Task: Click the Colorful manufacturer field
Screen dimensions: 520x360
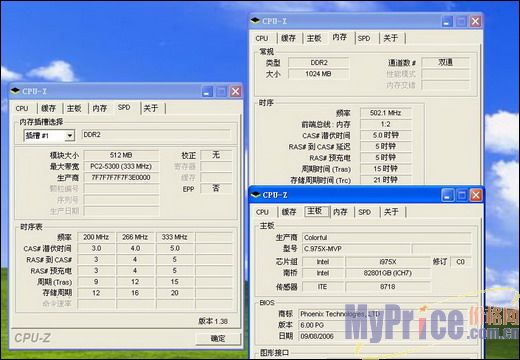Action: (x=387, y=238)
